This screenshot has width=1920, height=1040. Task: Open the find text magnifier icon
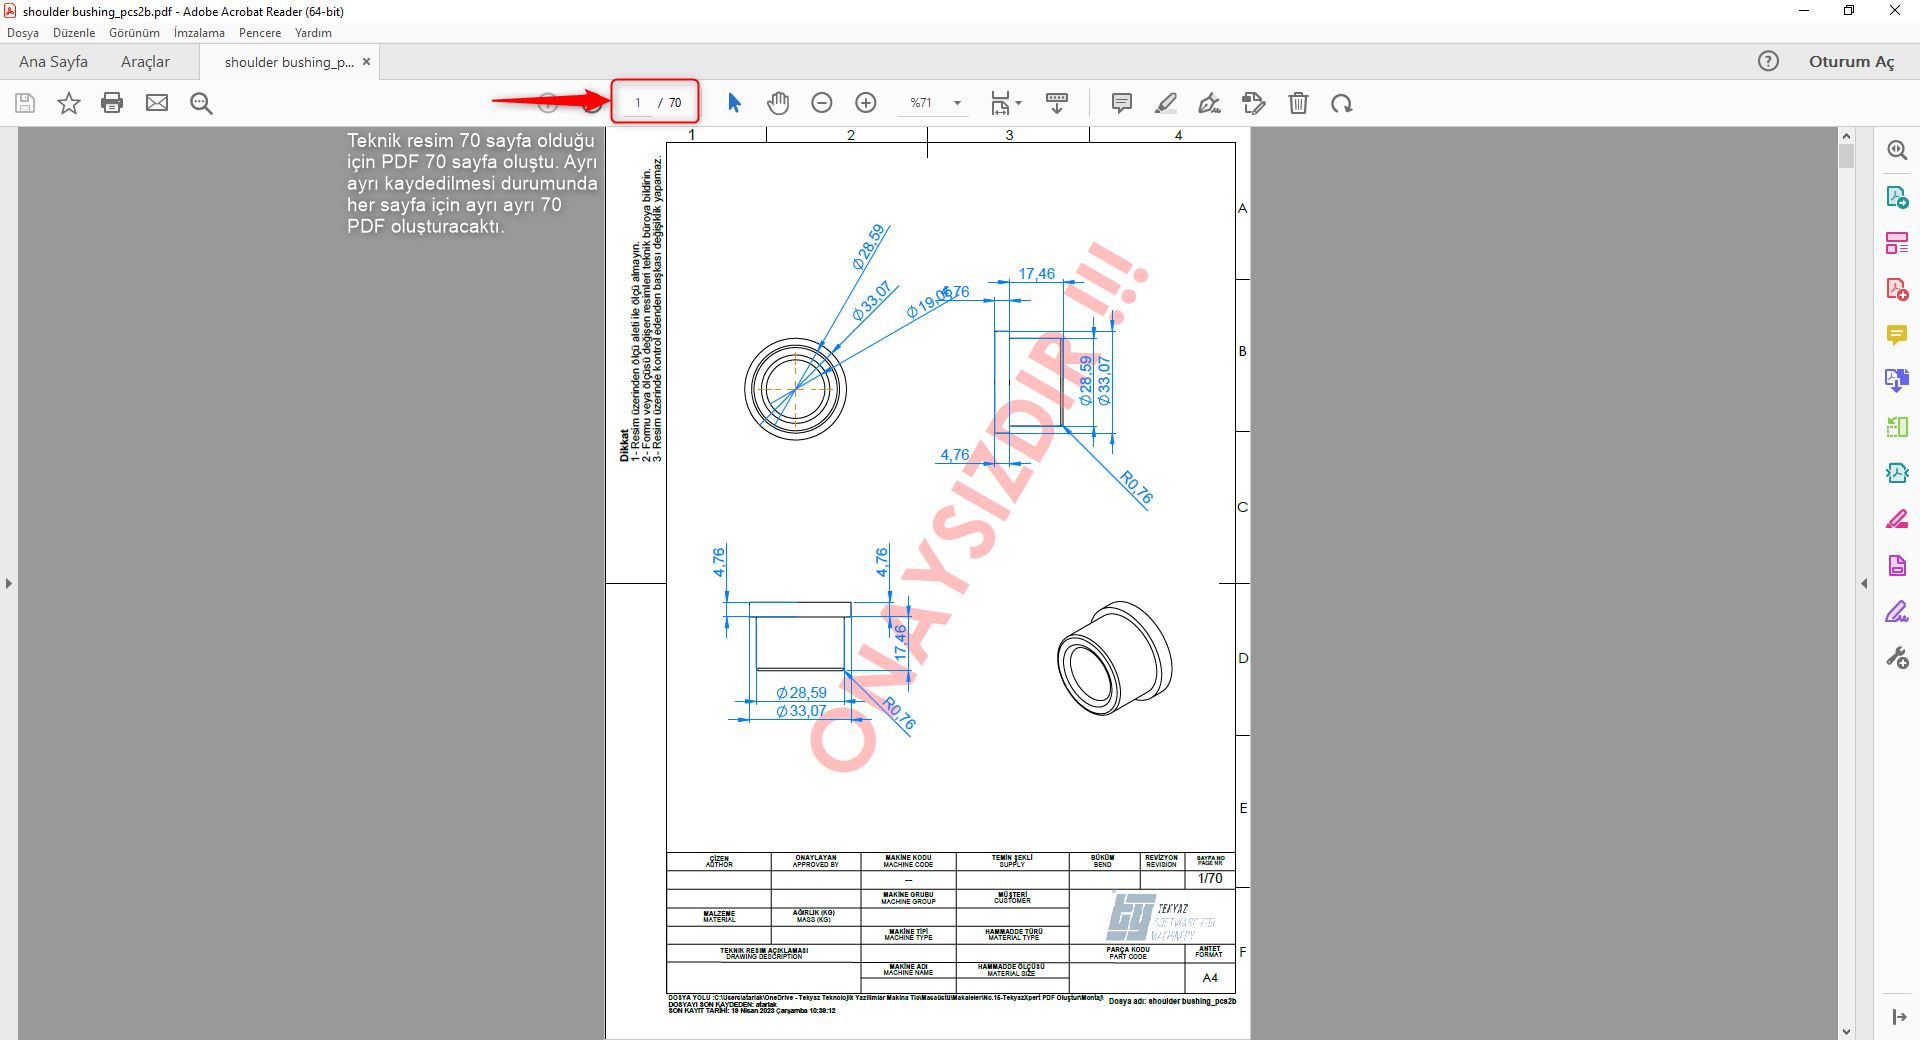[201, 103]
